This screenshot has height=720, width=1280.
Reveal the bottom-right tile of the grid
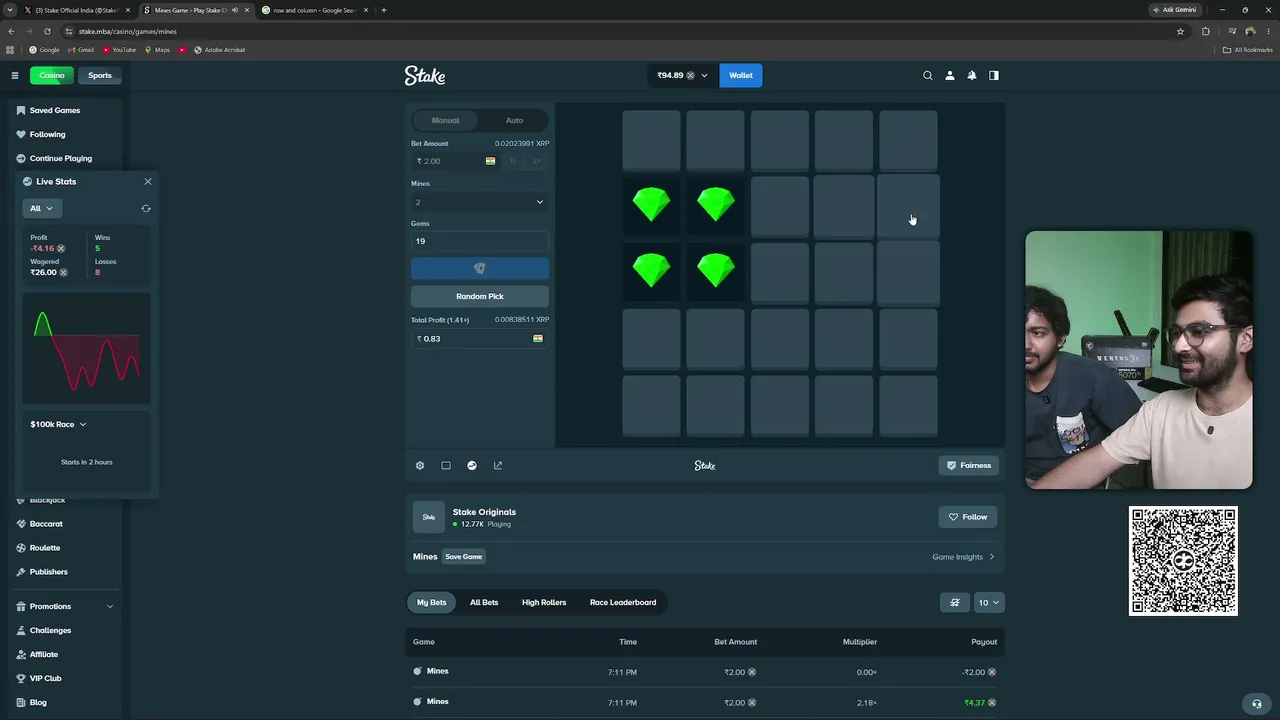click(908, 406)
